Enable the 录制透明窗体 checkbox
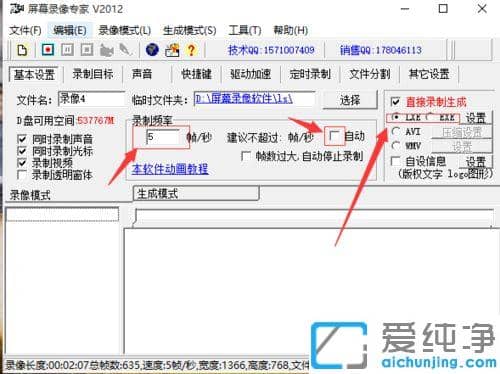This screenshot has height=374, width=500. coord(22,175)
